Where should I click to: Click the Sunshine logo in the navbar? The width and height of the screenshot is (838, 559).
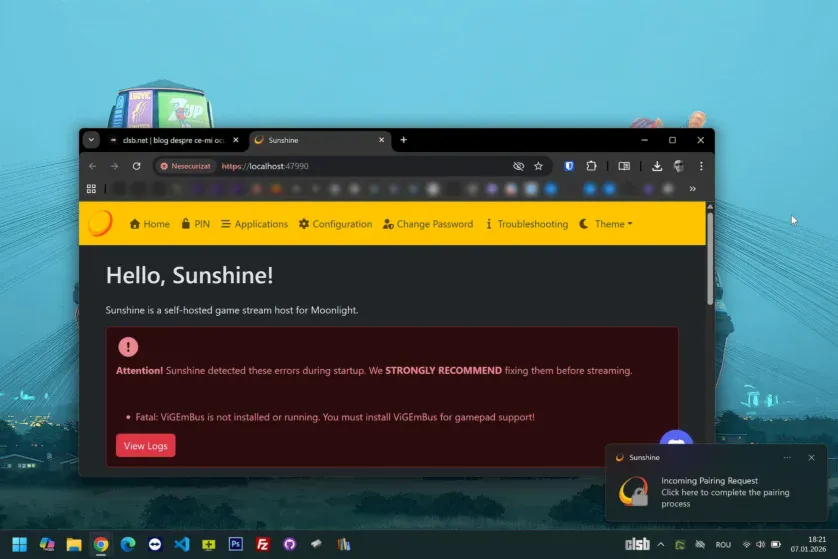click(x=99, y=223)
